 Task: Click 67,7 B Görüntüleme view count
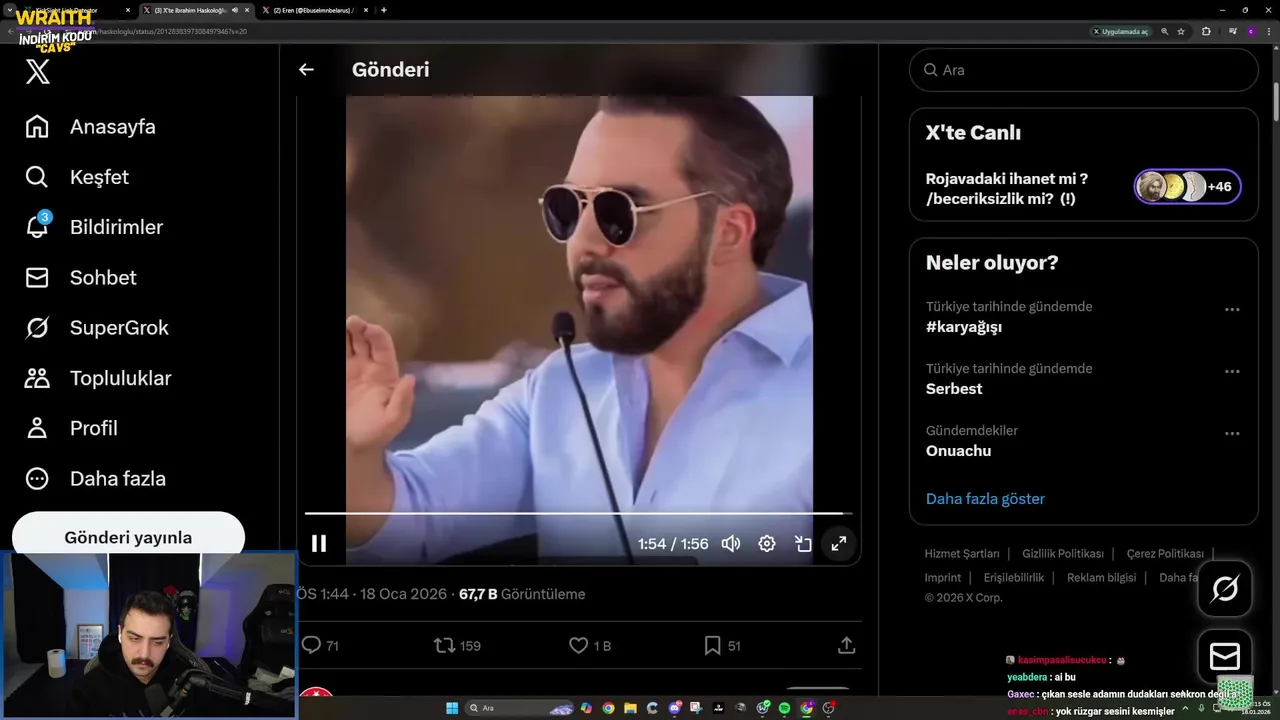(522, 594)
